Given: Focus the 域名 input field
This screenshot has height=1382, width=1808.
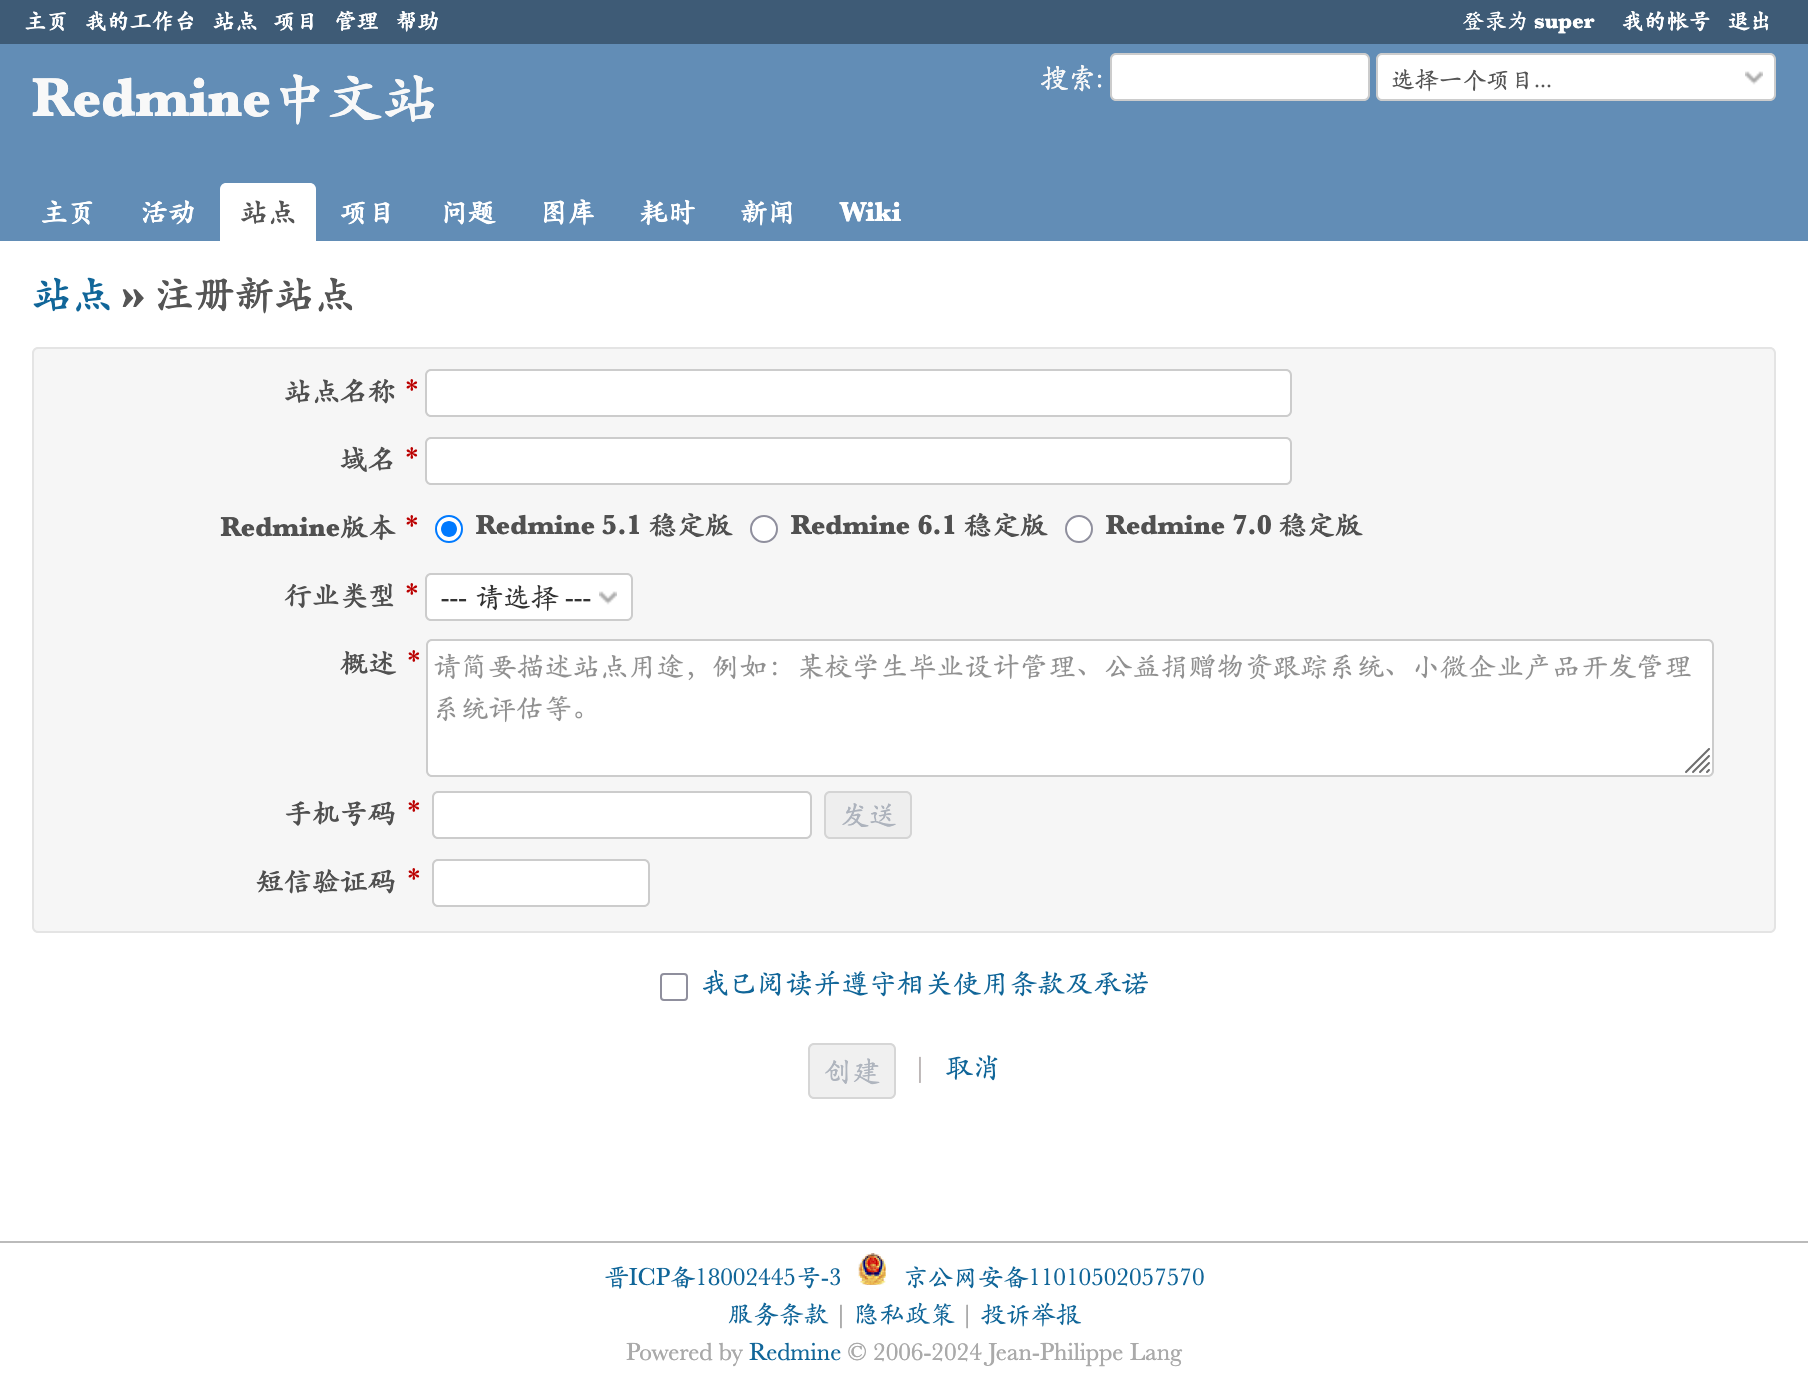Looking at the screenshot, I should tap(858, 461).
